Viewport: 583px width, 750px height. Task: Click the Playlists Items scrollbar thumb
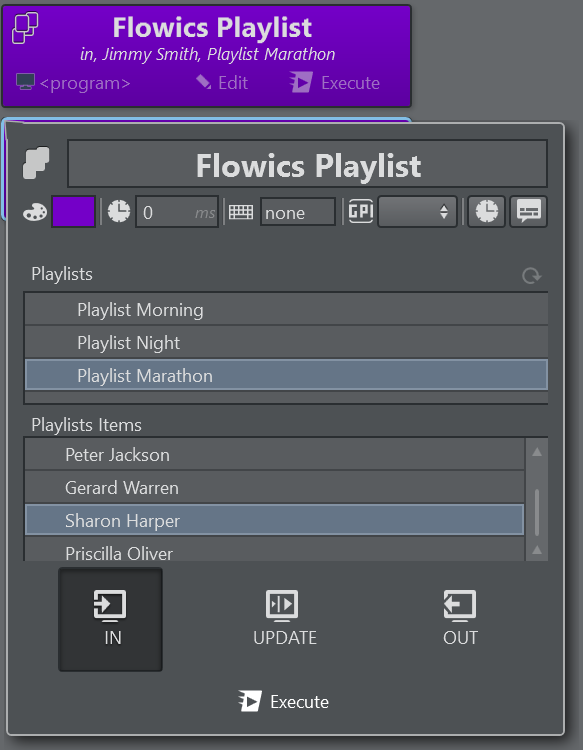tap(537, 512)
